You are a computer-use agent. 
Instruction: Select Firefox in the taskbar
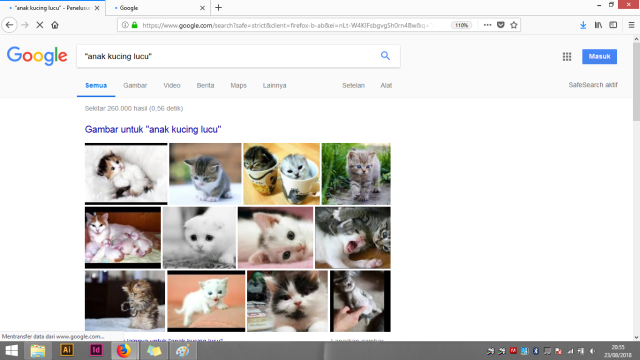[x=124, y=351]
